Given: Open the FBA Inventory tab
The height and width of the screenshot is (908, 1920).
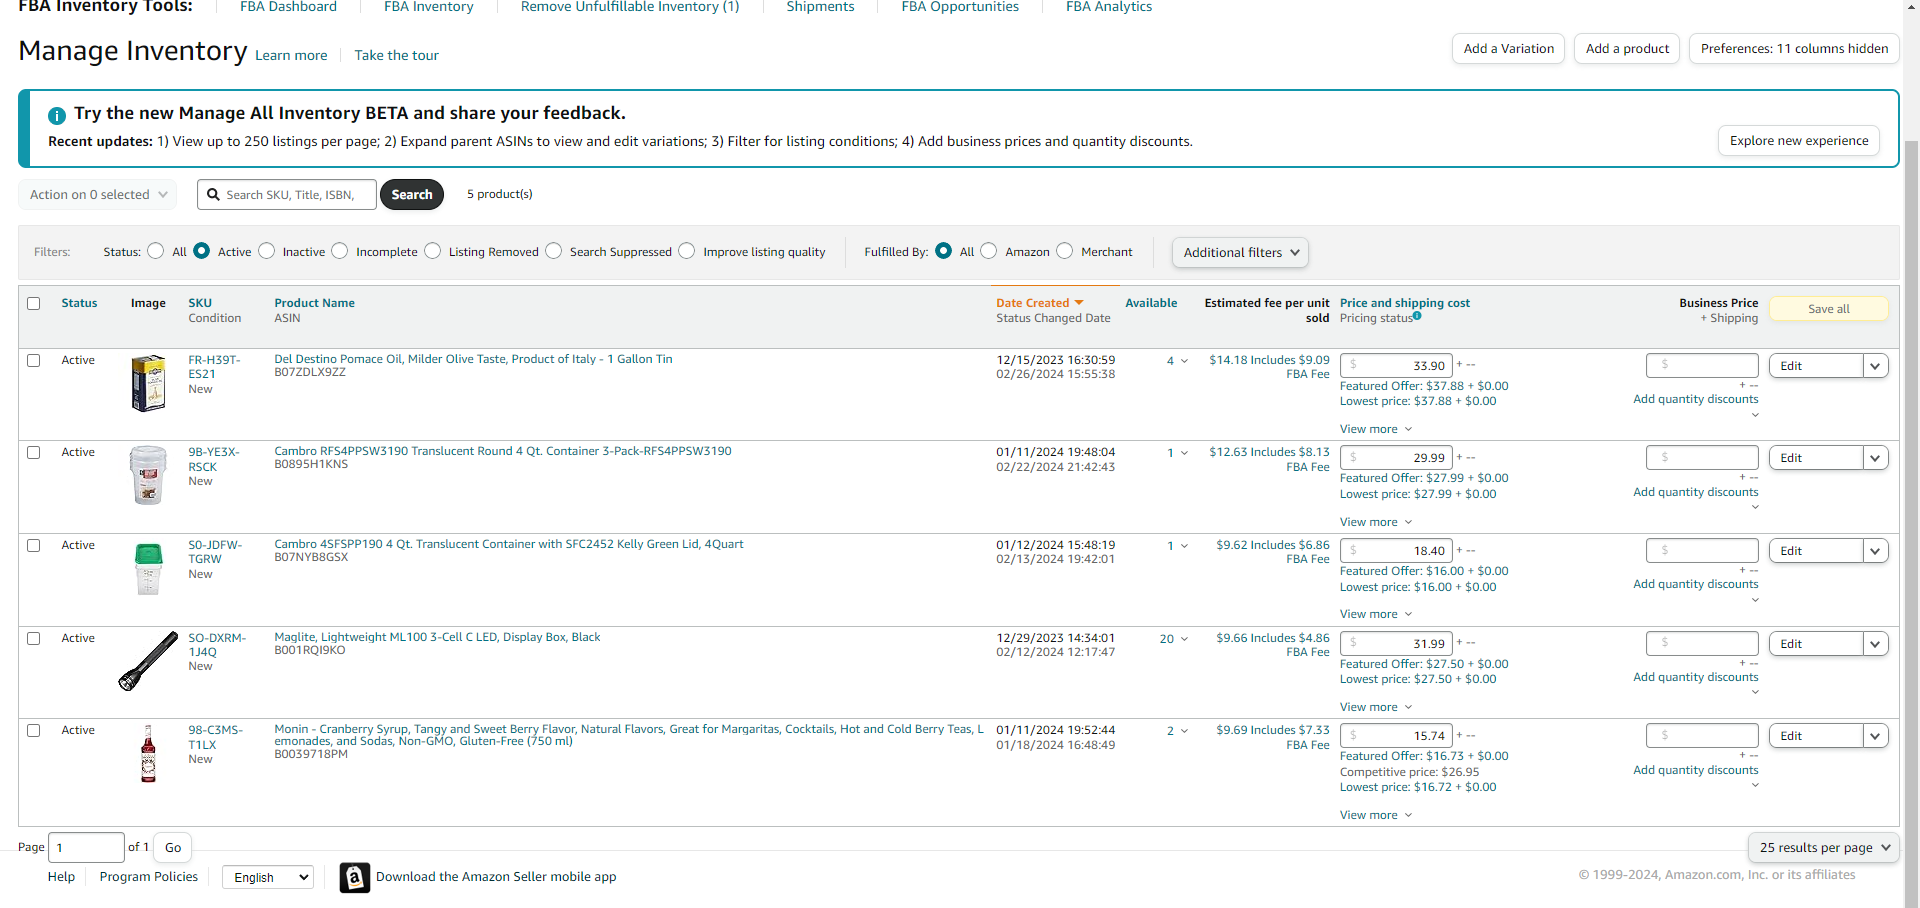Looking at the screenshot, I should 429,7.
